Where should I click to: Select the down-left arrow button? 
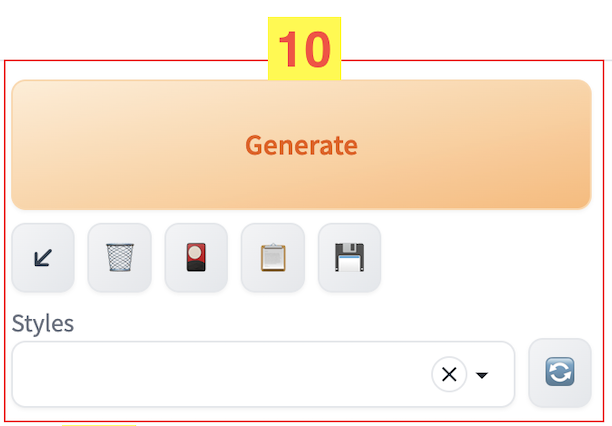point(43,258)
